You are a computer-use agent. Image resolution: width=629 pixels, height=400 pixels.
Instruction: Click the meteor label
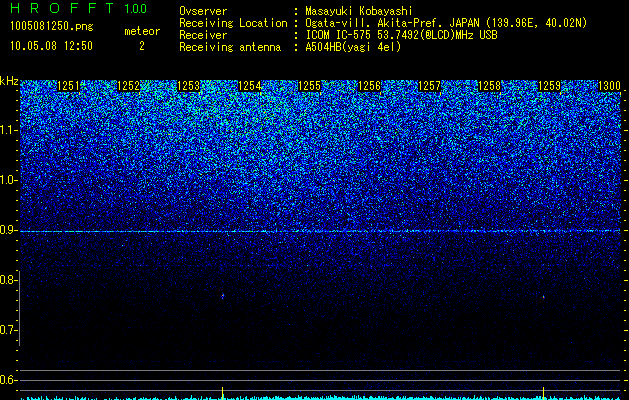coord(142,31)
